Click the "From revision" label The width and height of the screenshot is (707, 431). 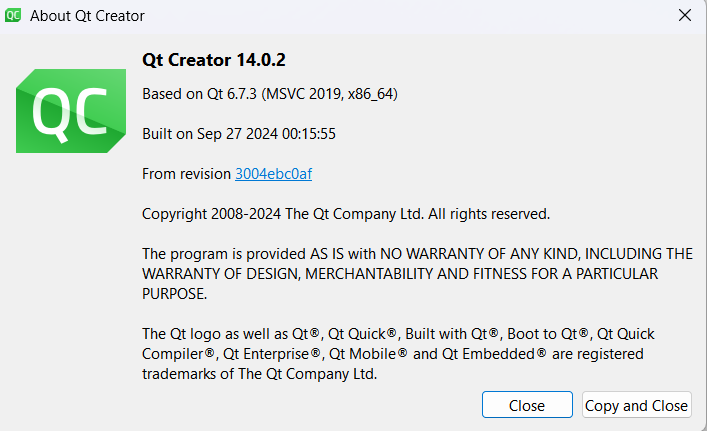187,174
